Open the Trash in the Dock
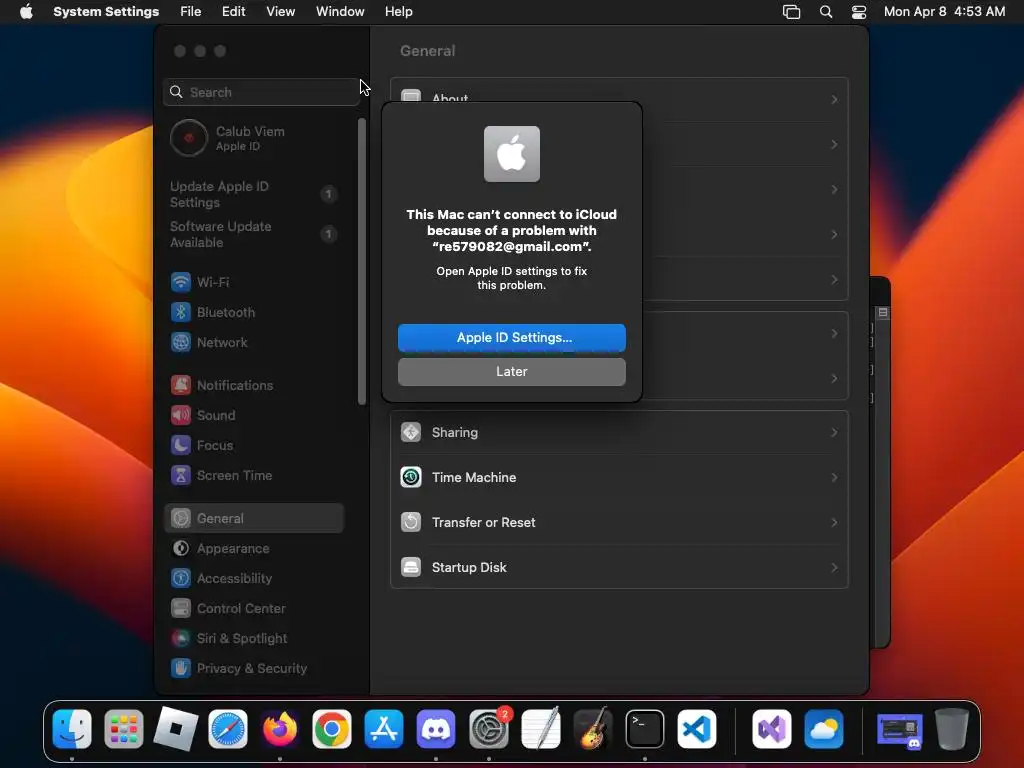 pos(952,729)
